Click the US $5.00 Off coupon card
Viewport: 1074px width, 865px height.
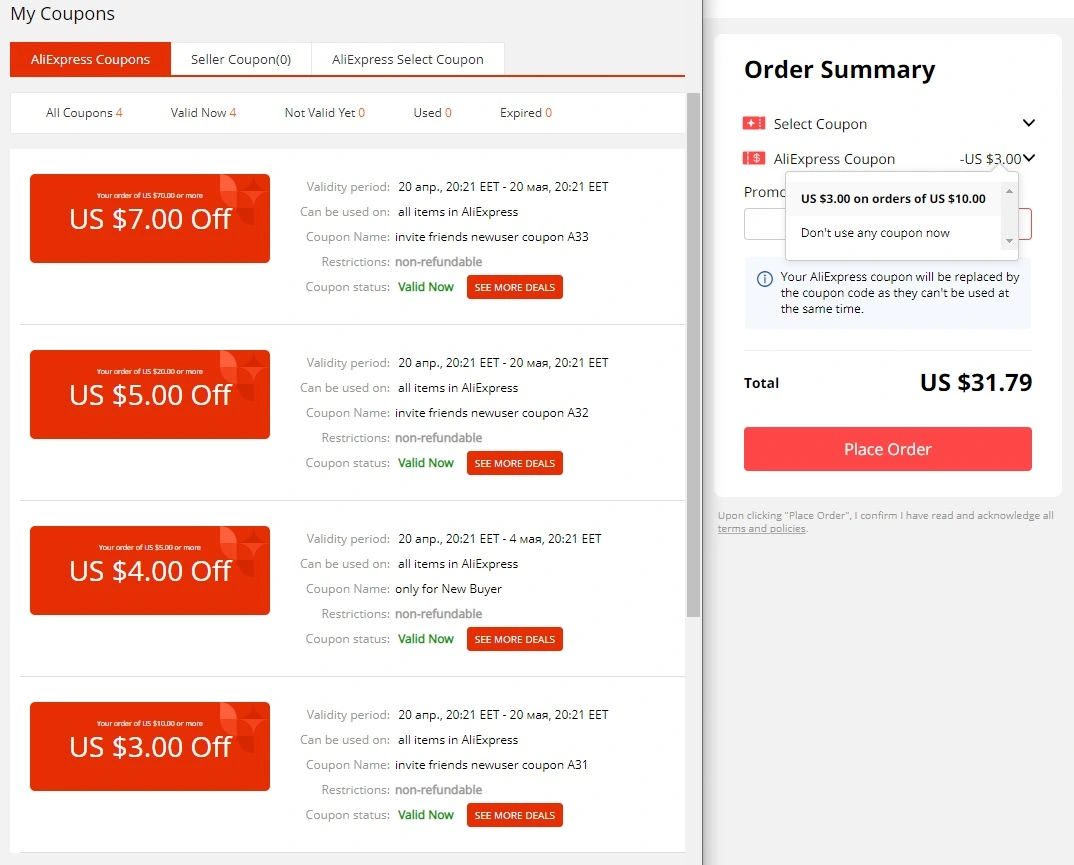point(150,394)
